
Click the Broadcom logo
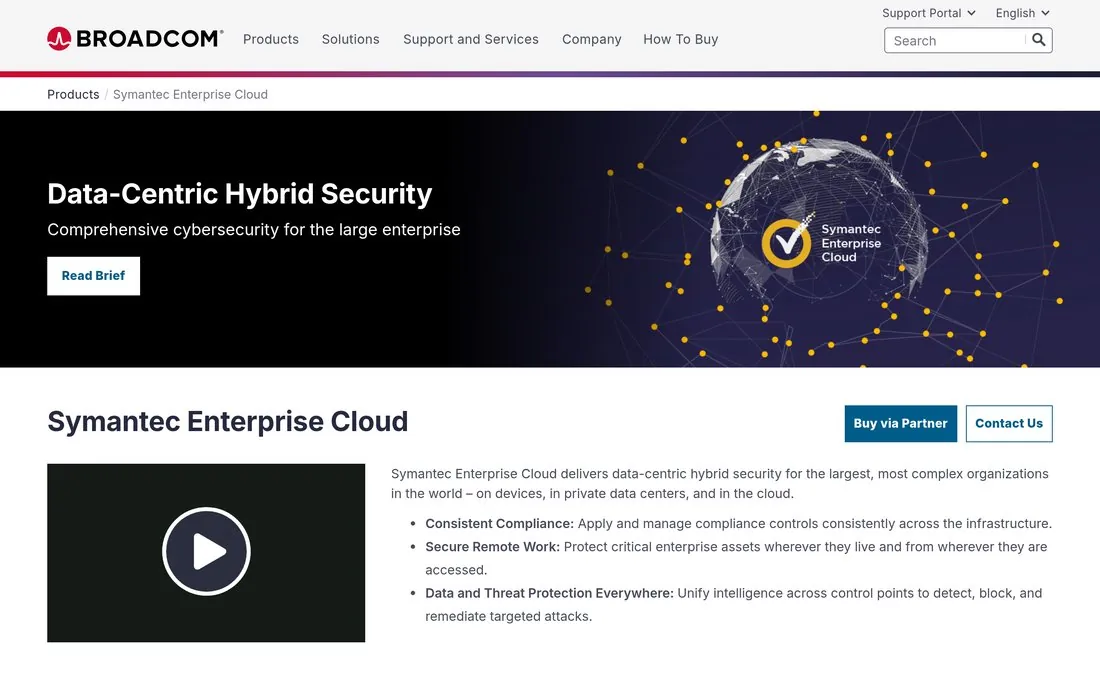pyautogui.click(x=135, y=39)
